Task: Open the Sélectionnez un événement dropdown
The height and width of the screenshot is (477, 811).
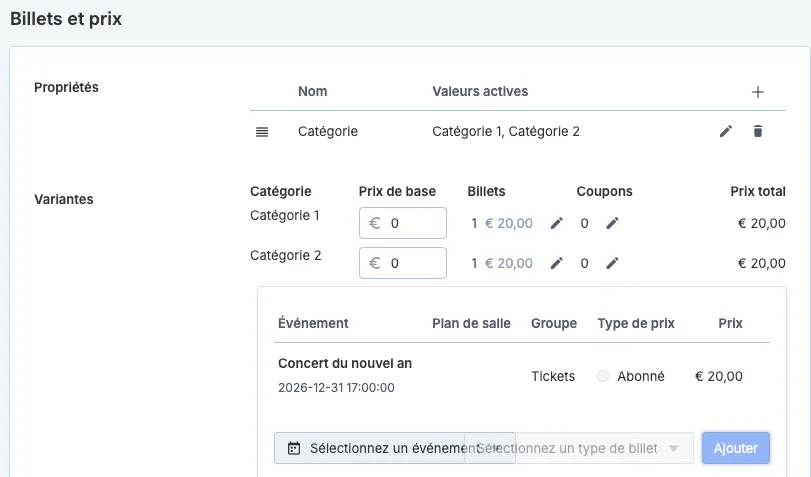Action: coord(395,448)
